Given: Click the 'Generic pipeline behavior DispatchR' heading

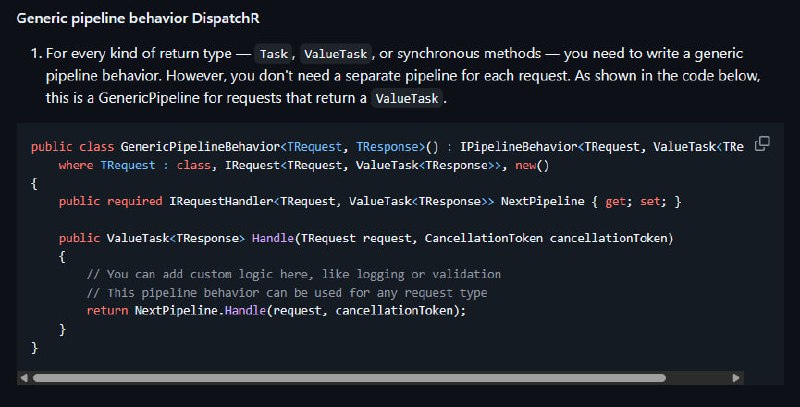Looking at the screenshot, I should coord(138,18).
